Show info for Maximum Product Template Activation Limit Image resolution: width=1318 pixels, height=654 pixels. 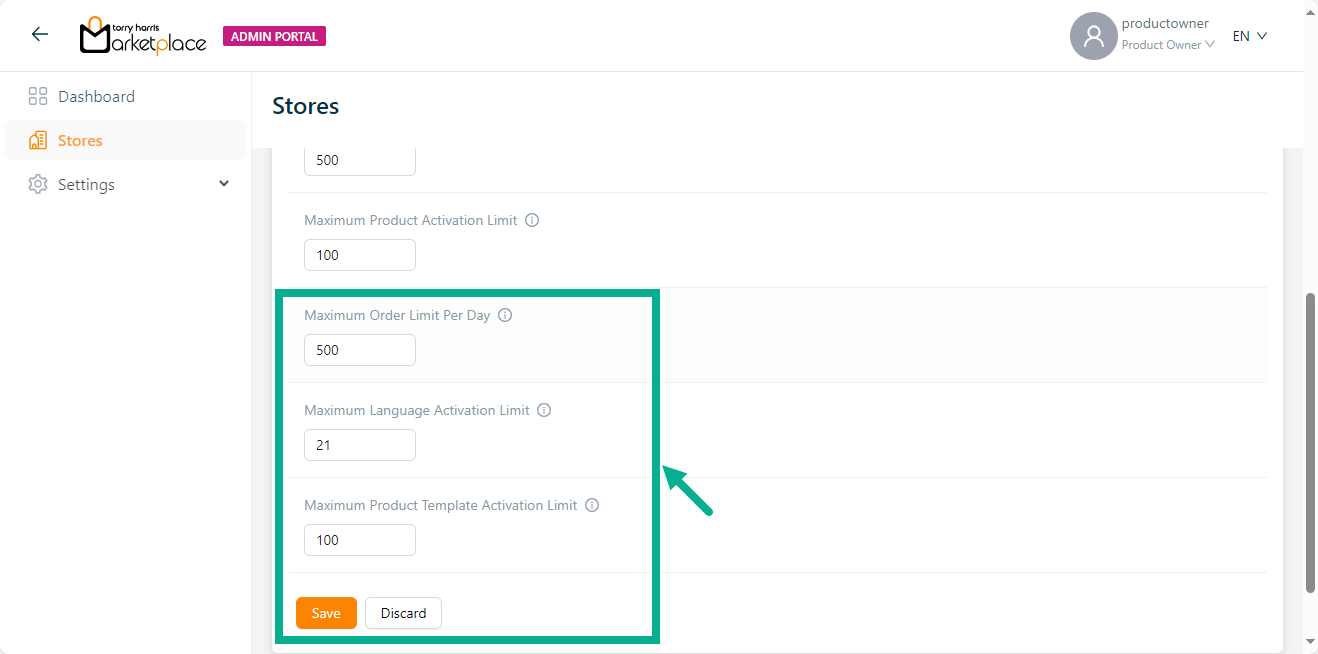click(x=592, y=505)
